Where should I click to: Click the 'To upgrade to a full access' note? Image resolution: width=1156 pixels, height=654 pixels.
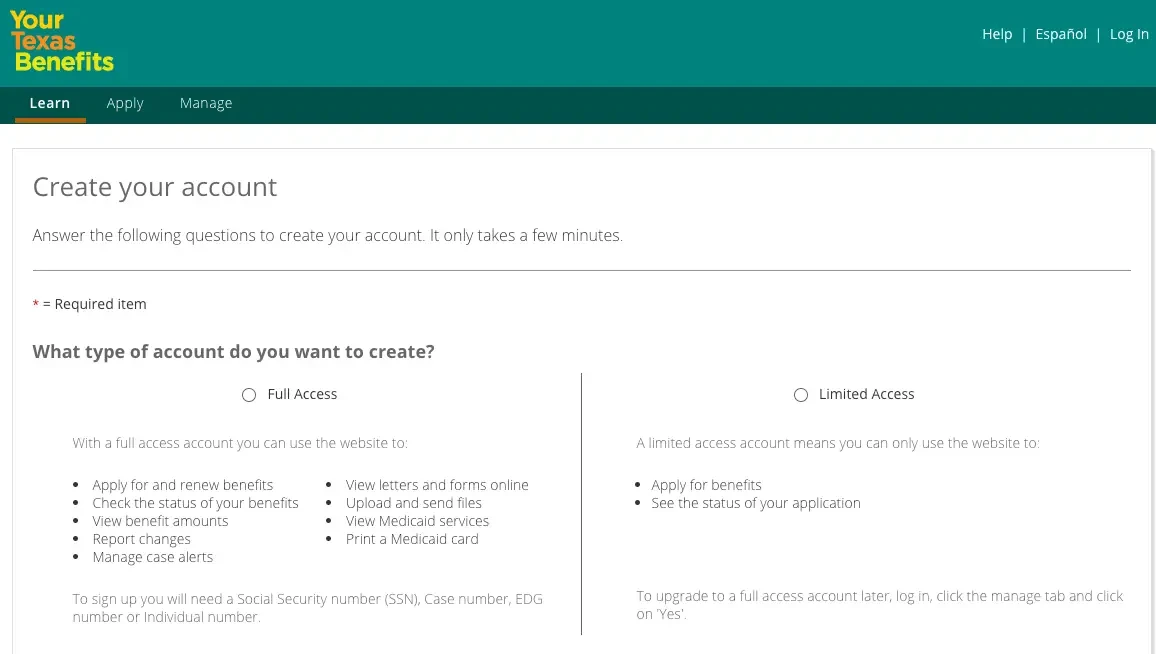pyautogui.click(x=880, y=605)
